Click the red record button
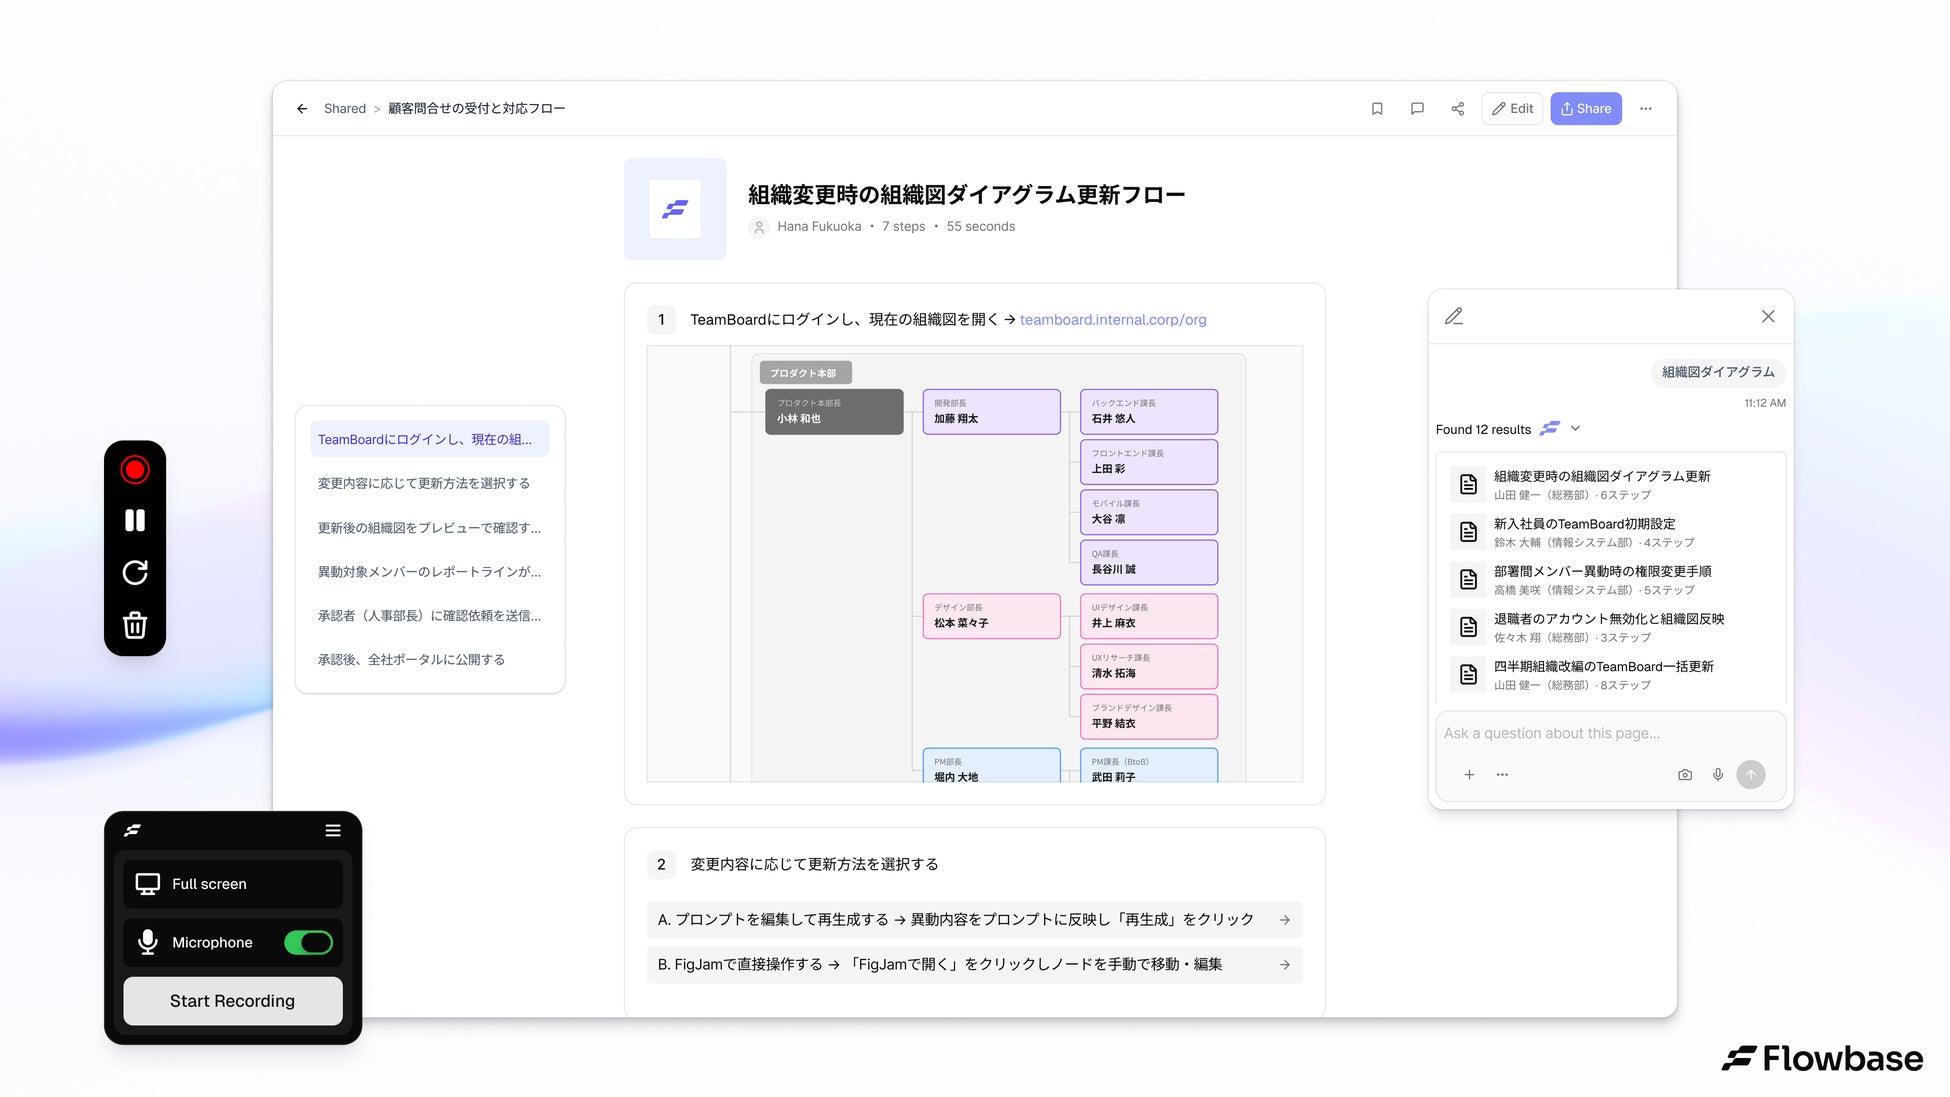Viewport: 1950px width, 1097px height. tap(135, 470)
